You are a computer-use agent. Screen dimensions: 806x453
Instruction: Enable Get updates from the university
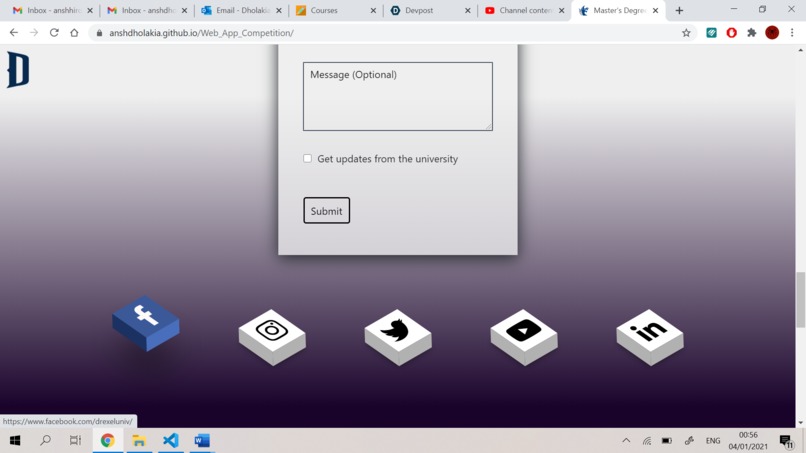[x=307, y=158]
